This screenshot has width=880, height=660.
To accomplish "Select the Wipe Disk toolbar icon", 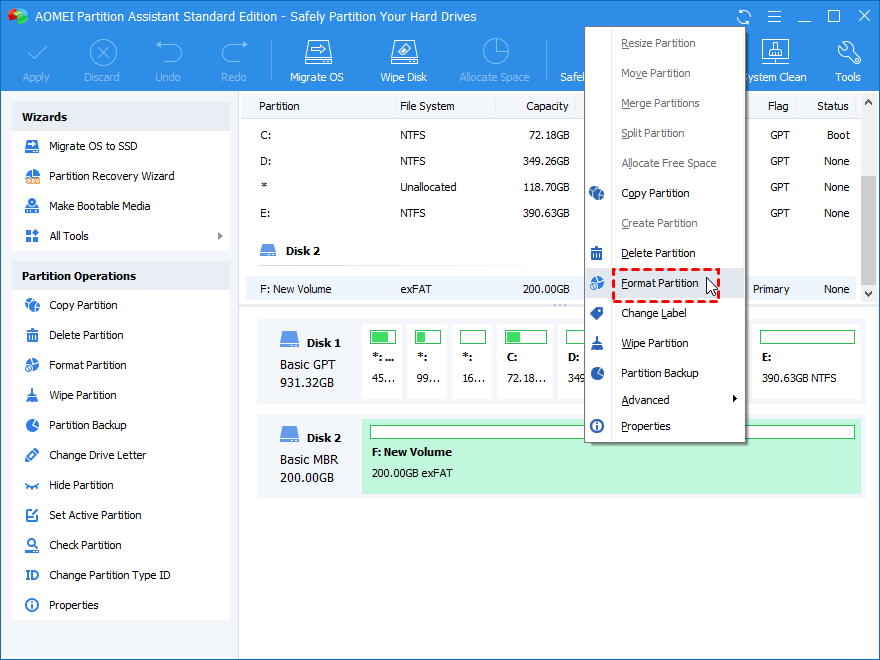I will 403,61.
